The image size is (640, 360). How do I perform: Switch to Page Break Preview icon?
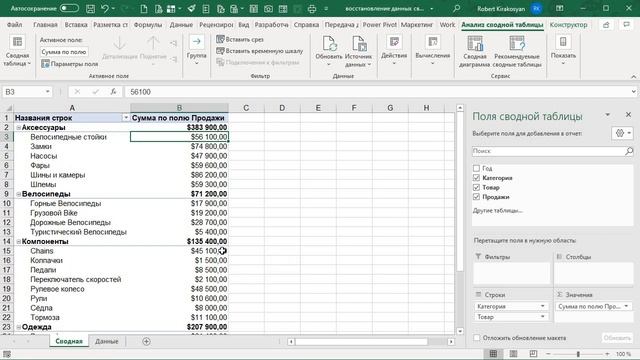click(x=533, y=354)
